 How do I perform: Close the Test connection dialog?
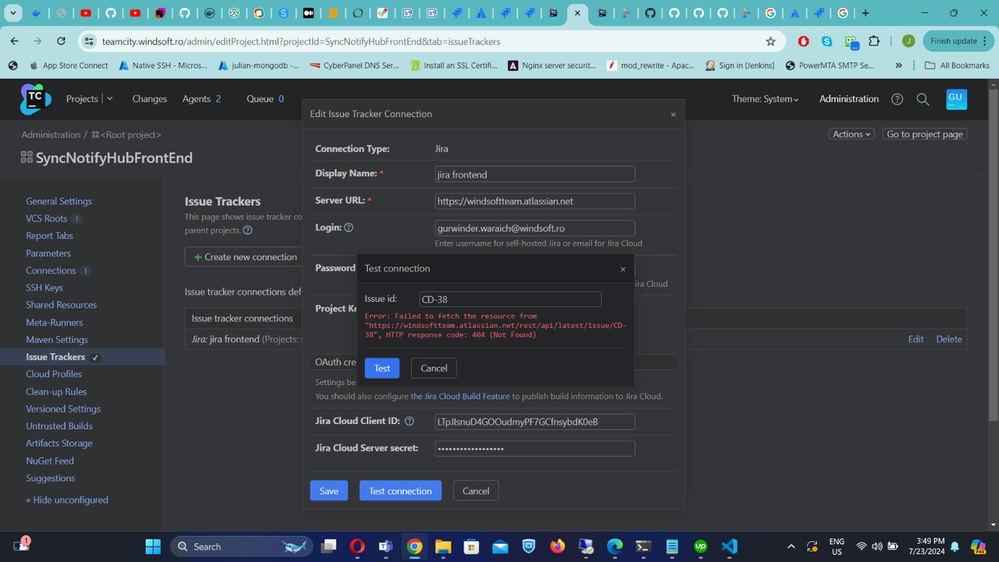622,269
